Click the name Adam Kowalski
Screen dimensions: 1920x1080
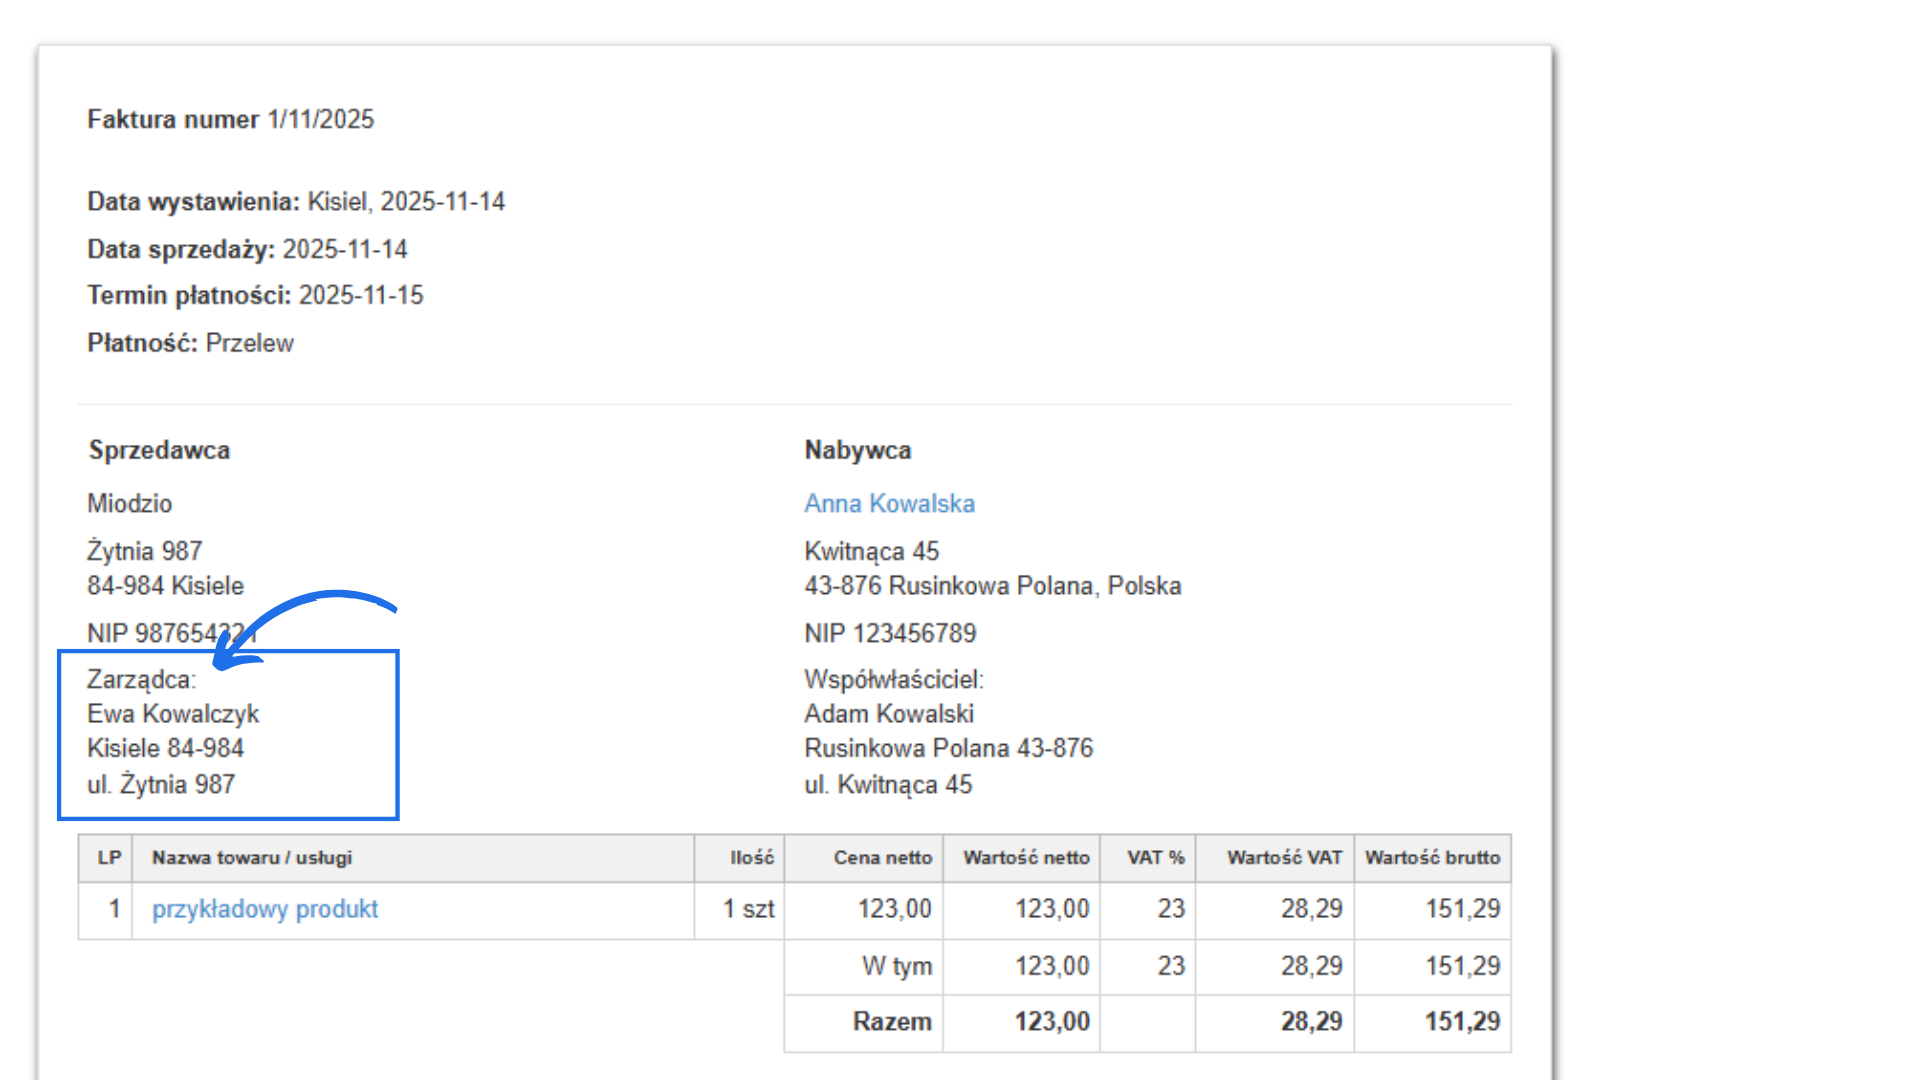tap(888, 714)
